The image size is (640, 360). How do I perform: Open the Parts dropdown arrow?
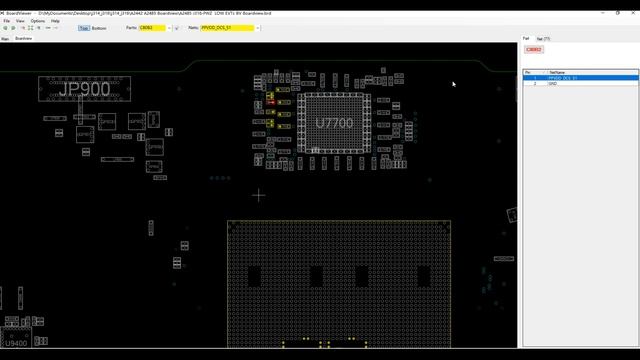pyautogui.click(x=169, y=28)
